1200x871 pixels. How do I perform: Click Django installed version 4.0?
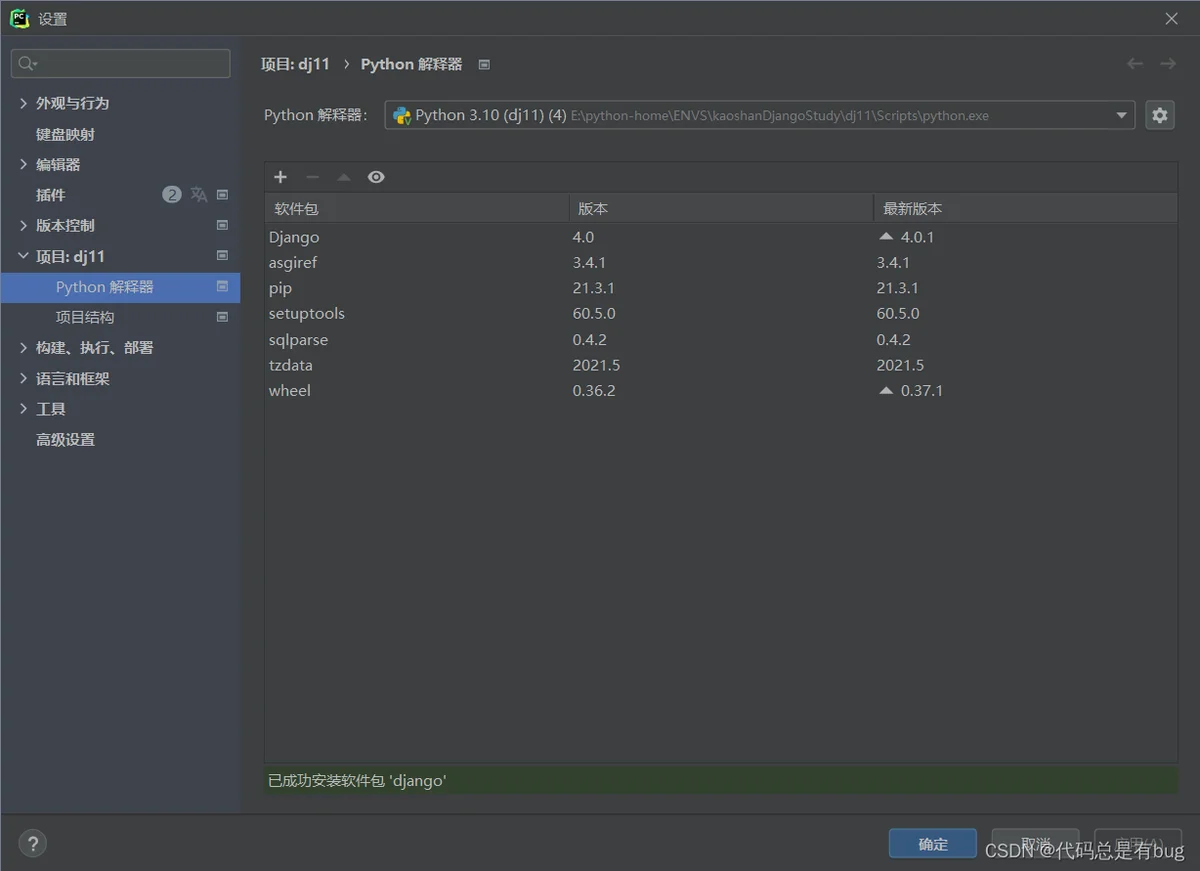coord(583,237)
